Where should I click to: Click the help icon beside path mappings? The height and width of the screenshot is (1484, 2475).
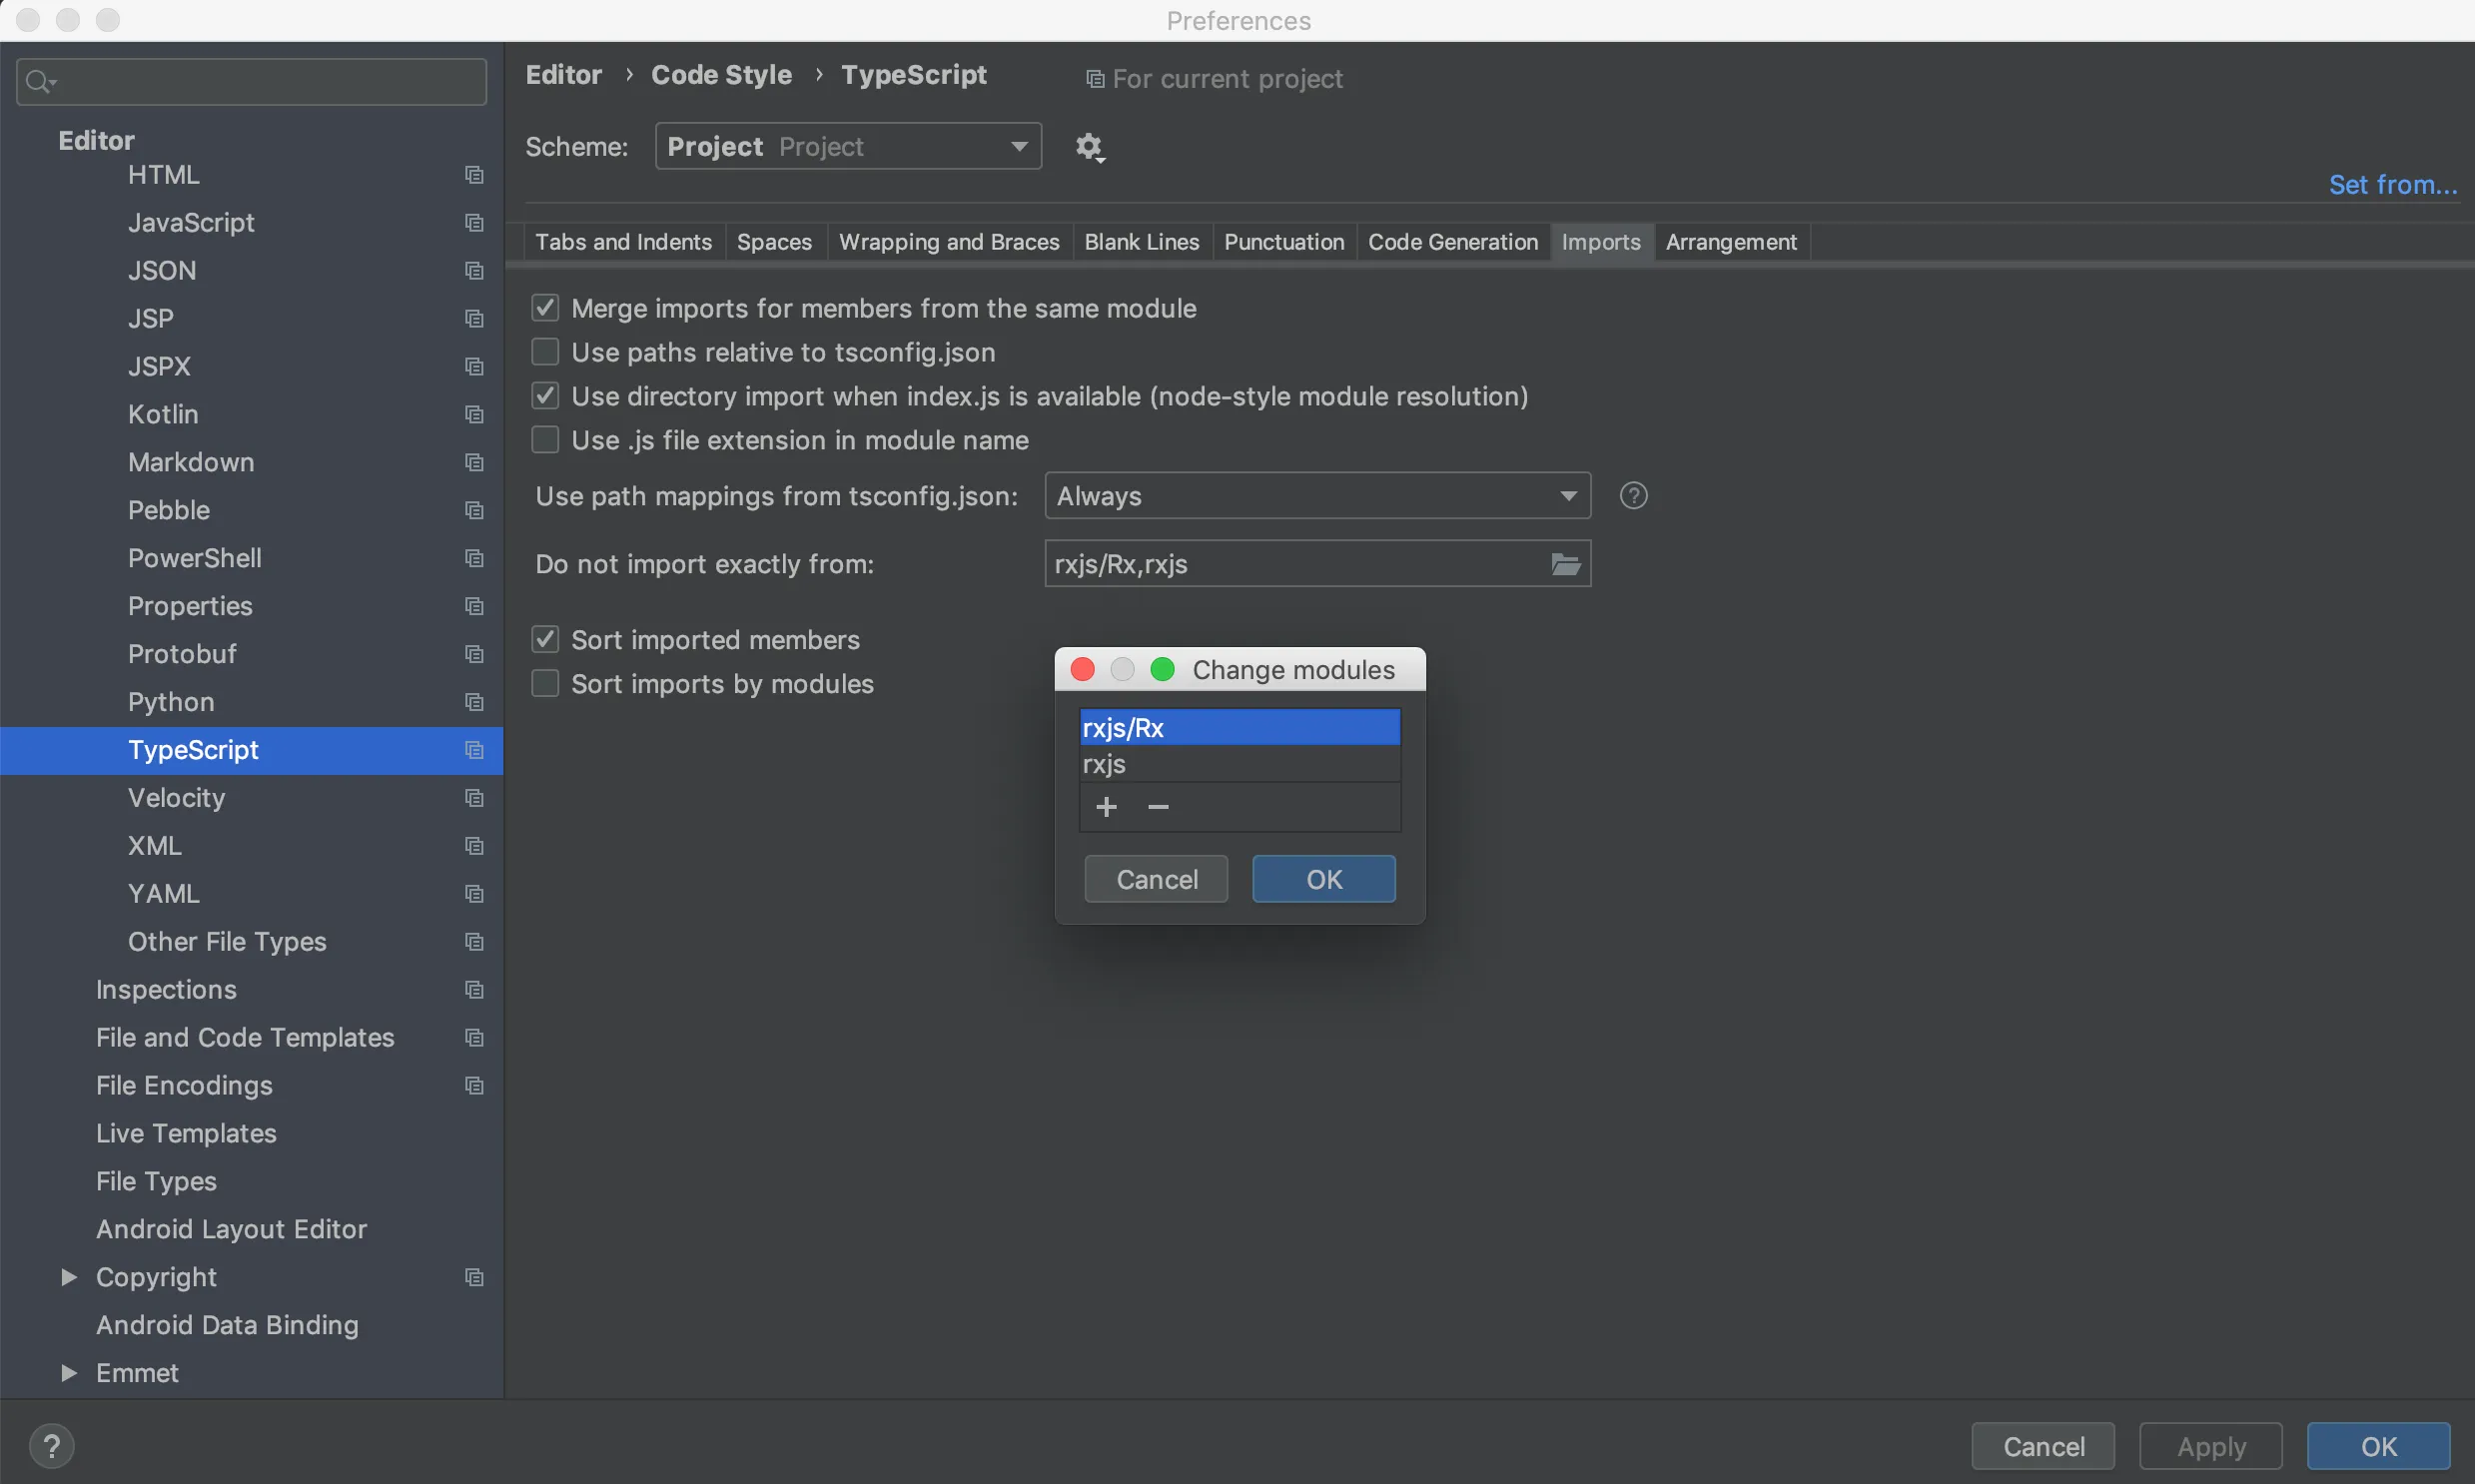pyautogui.click(x=1633, y=496)
